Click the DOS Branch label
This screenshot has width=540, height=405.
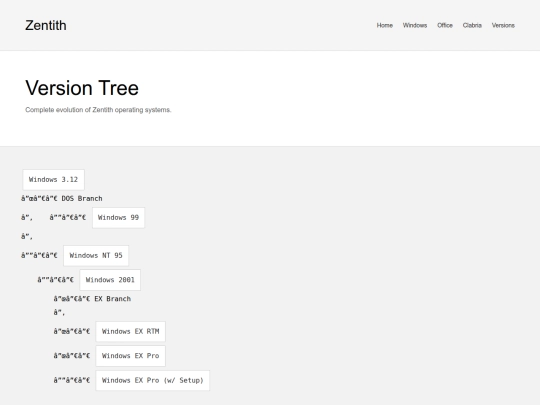pos(82,199)
